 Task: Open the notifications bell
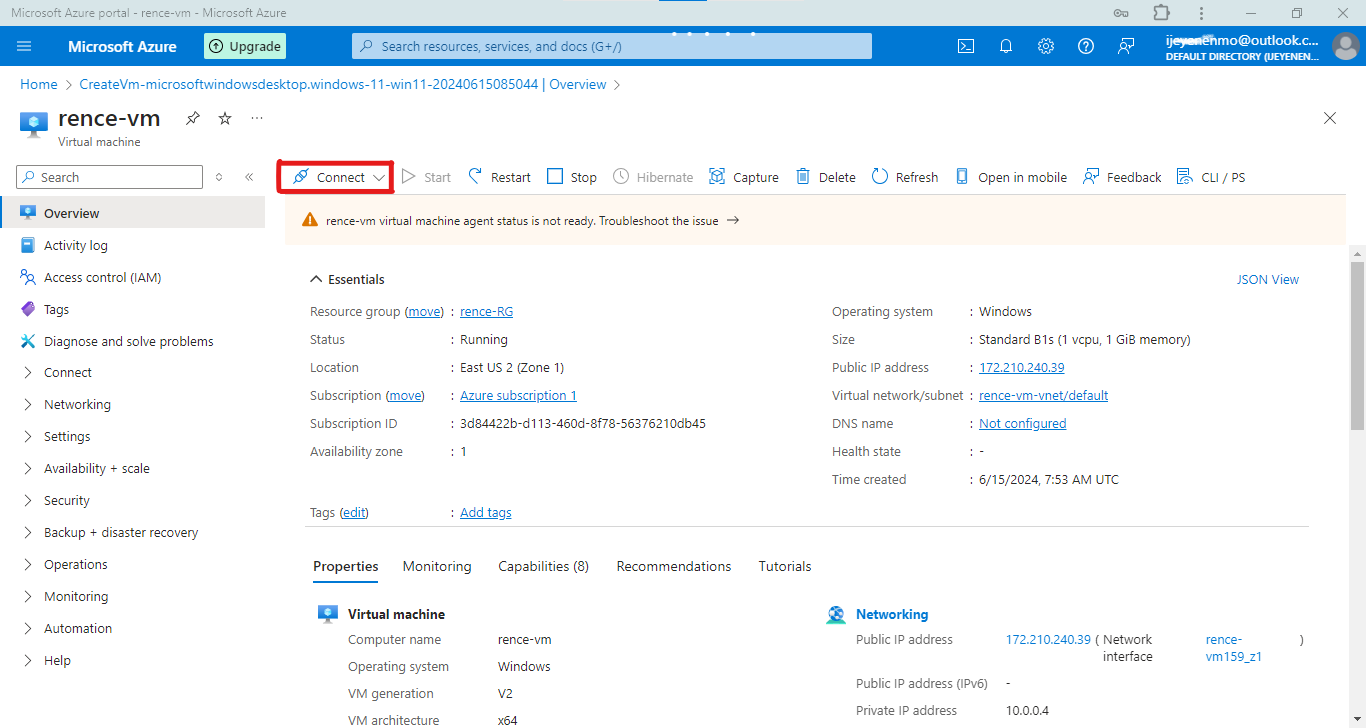[x=1006, y=46]
